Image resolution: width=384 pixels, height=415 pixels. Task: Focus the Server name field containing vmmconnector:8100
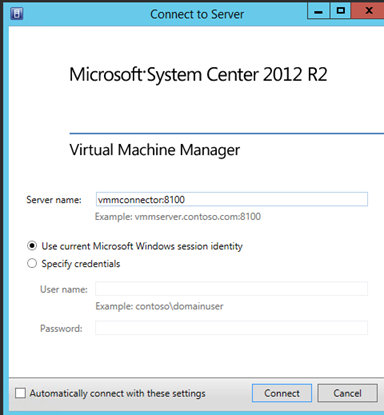point(232,199)
